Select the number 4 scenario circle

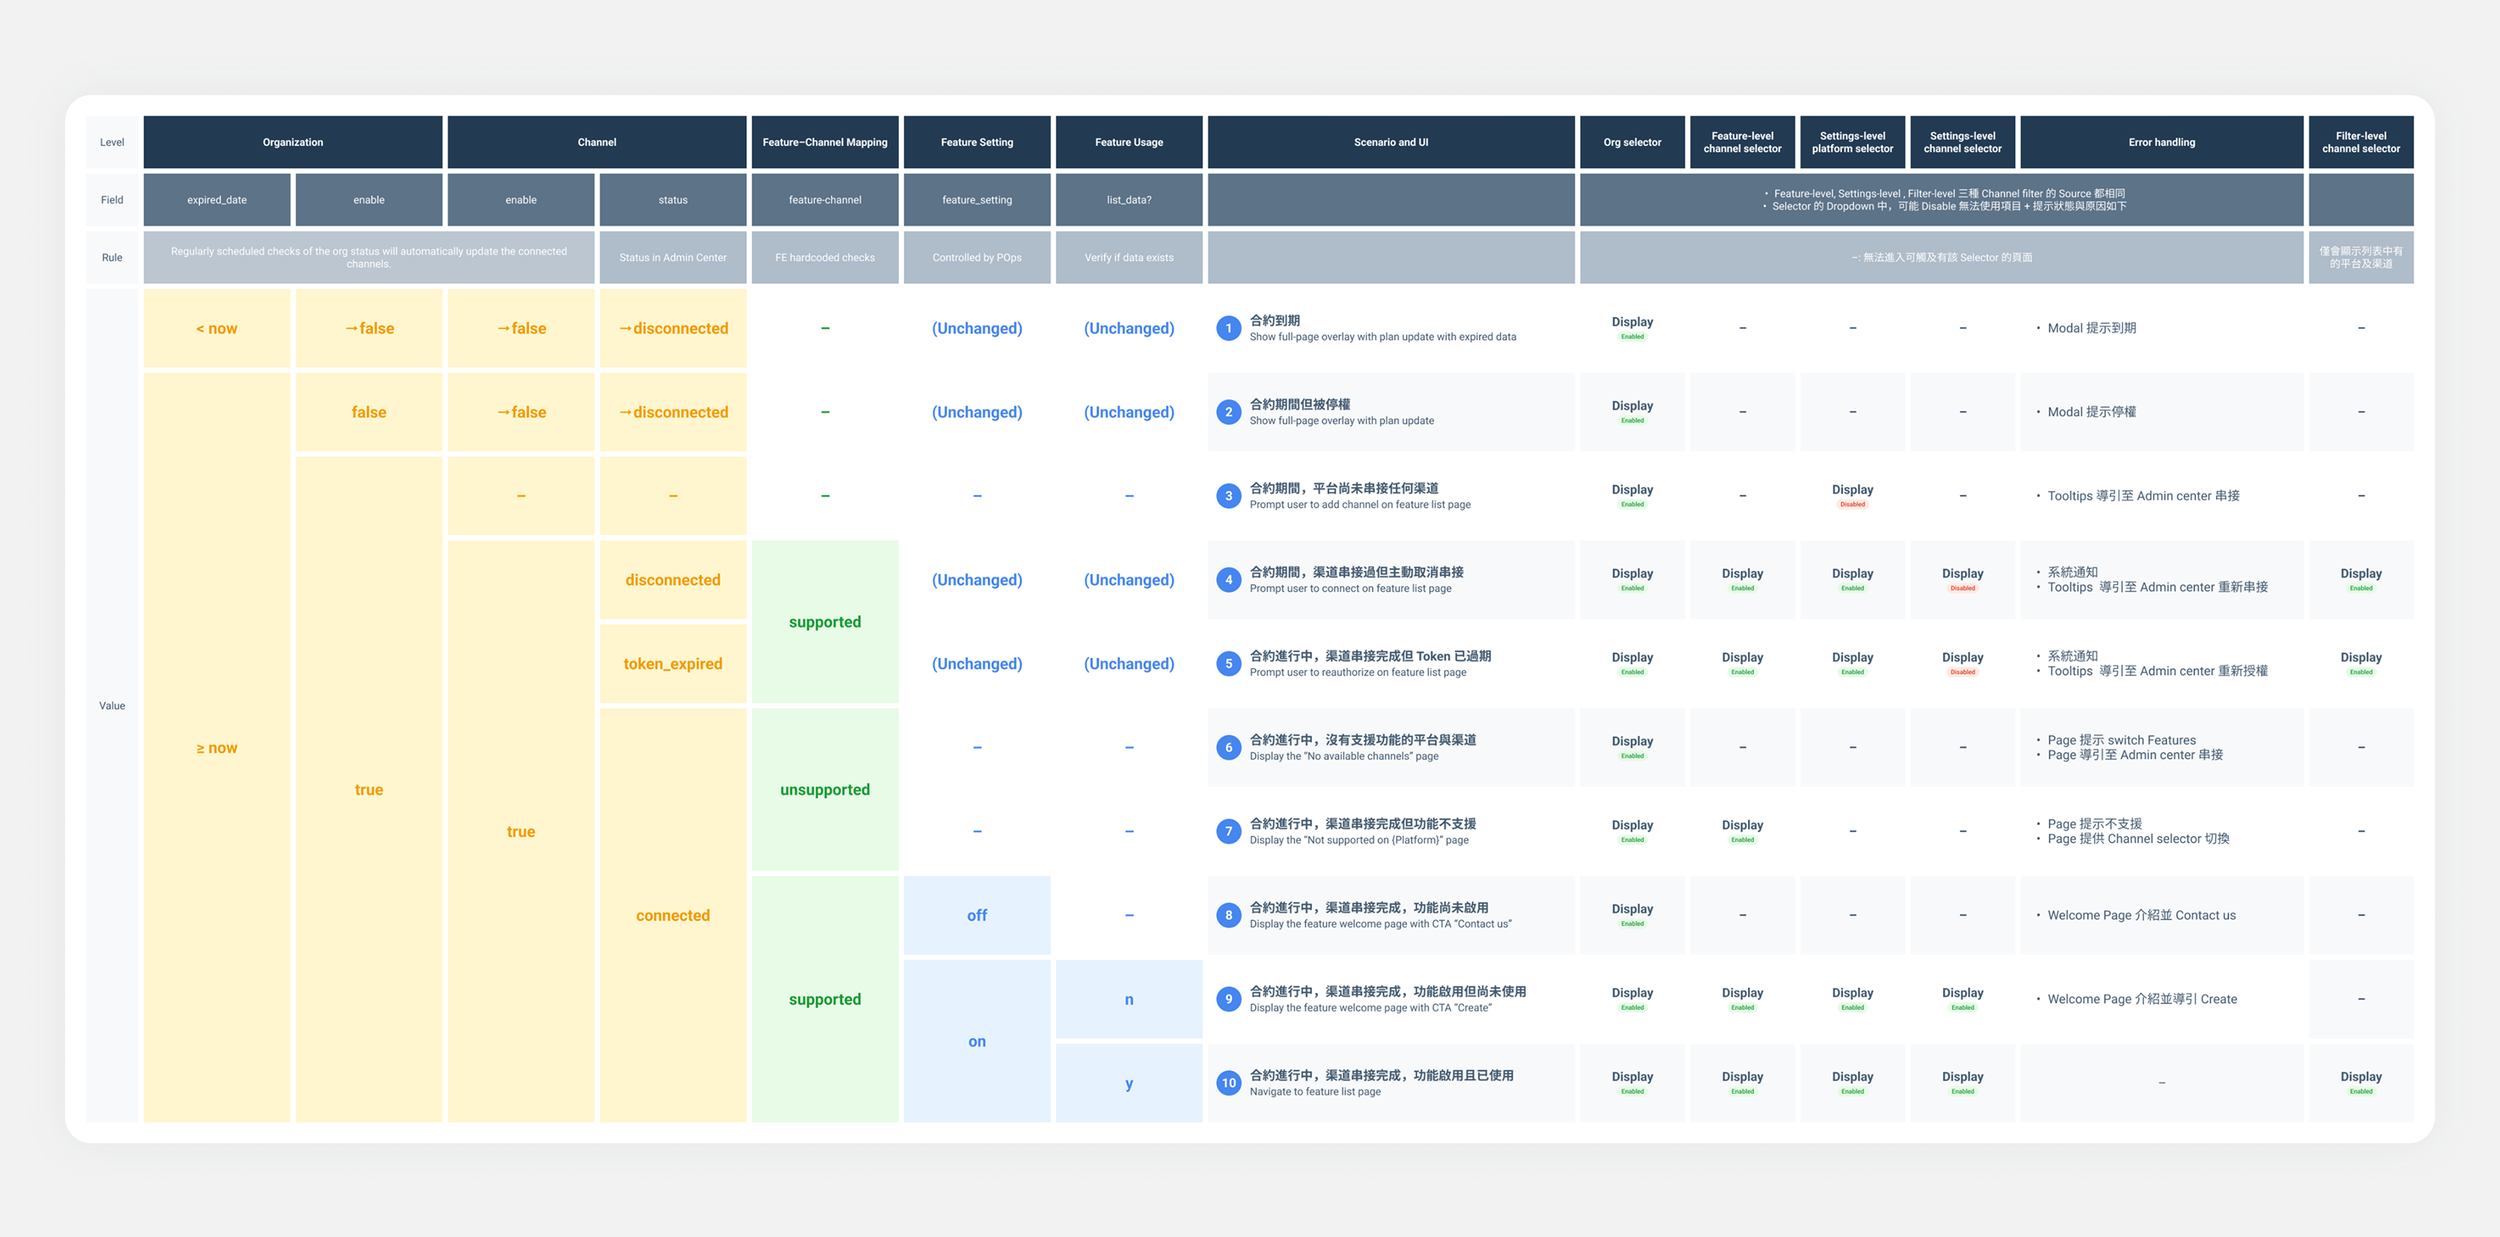tap(1228, 580)
